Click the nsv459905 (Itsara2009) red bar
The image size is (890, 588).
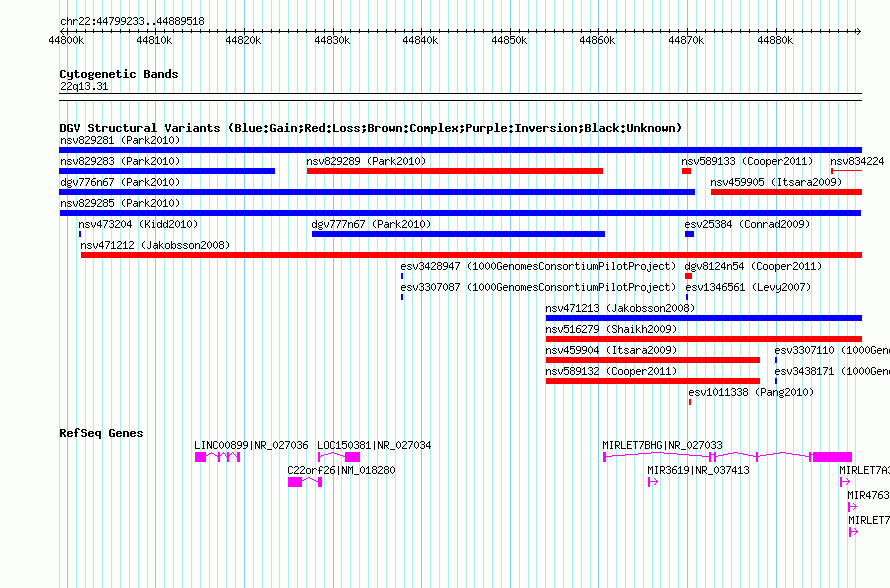786,192
